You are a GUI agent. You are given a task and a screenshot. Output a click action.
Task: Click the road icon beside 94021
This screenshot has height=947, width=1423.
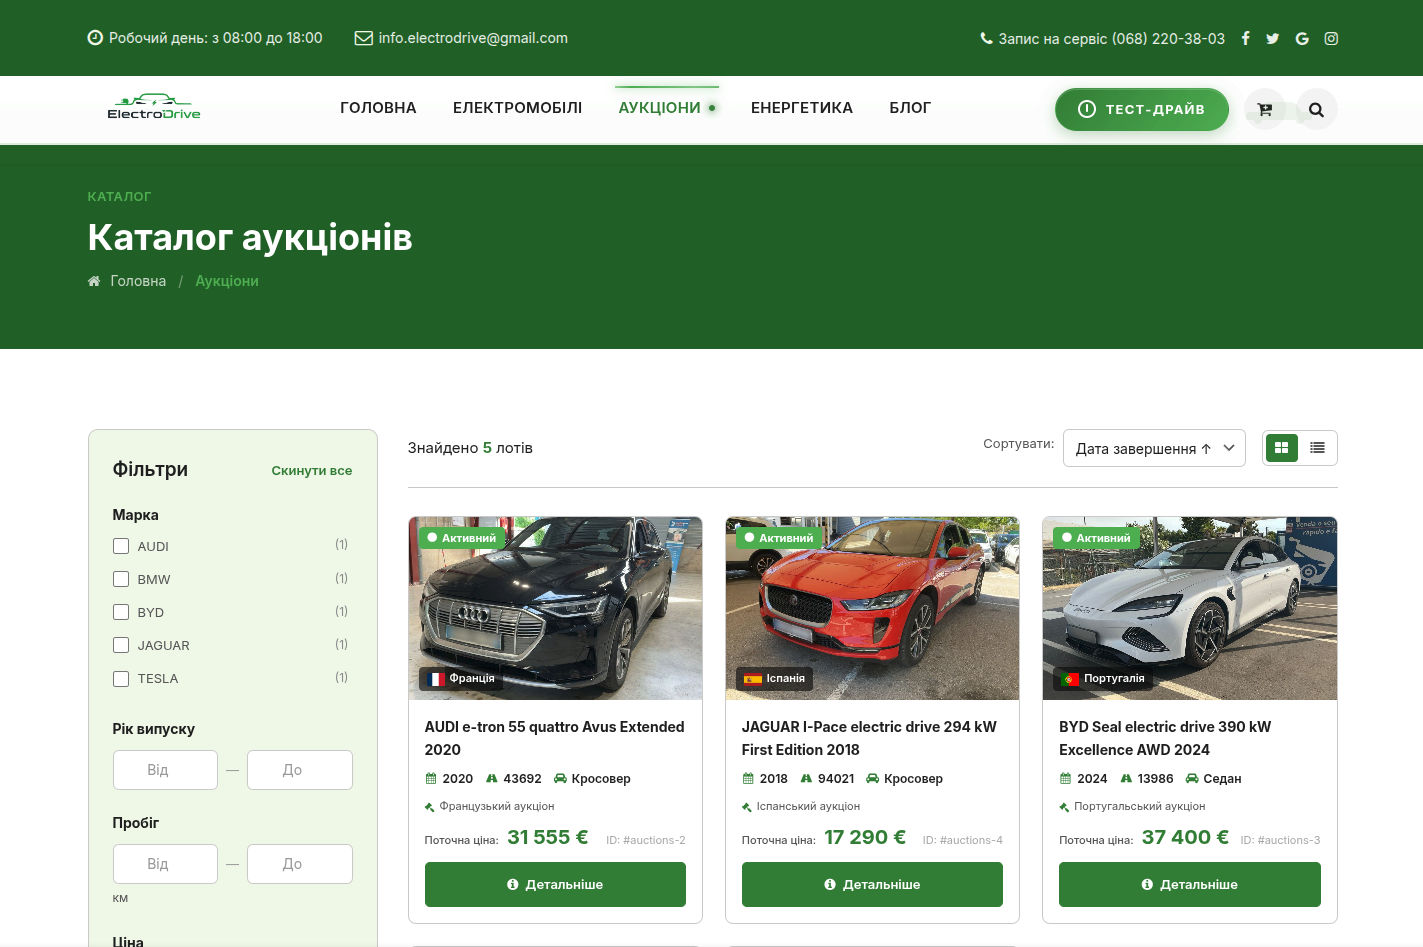[806, 778]
